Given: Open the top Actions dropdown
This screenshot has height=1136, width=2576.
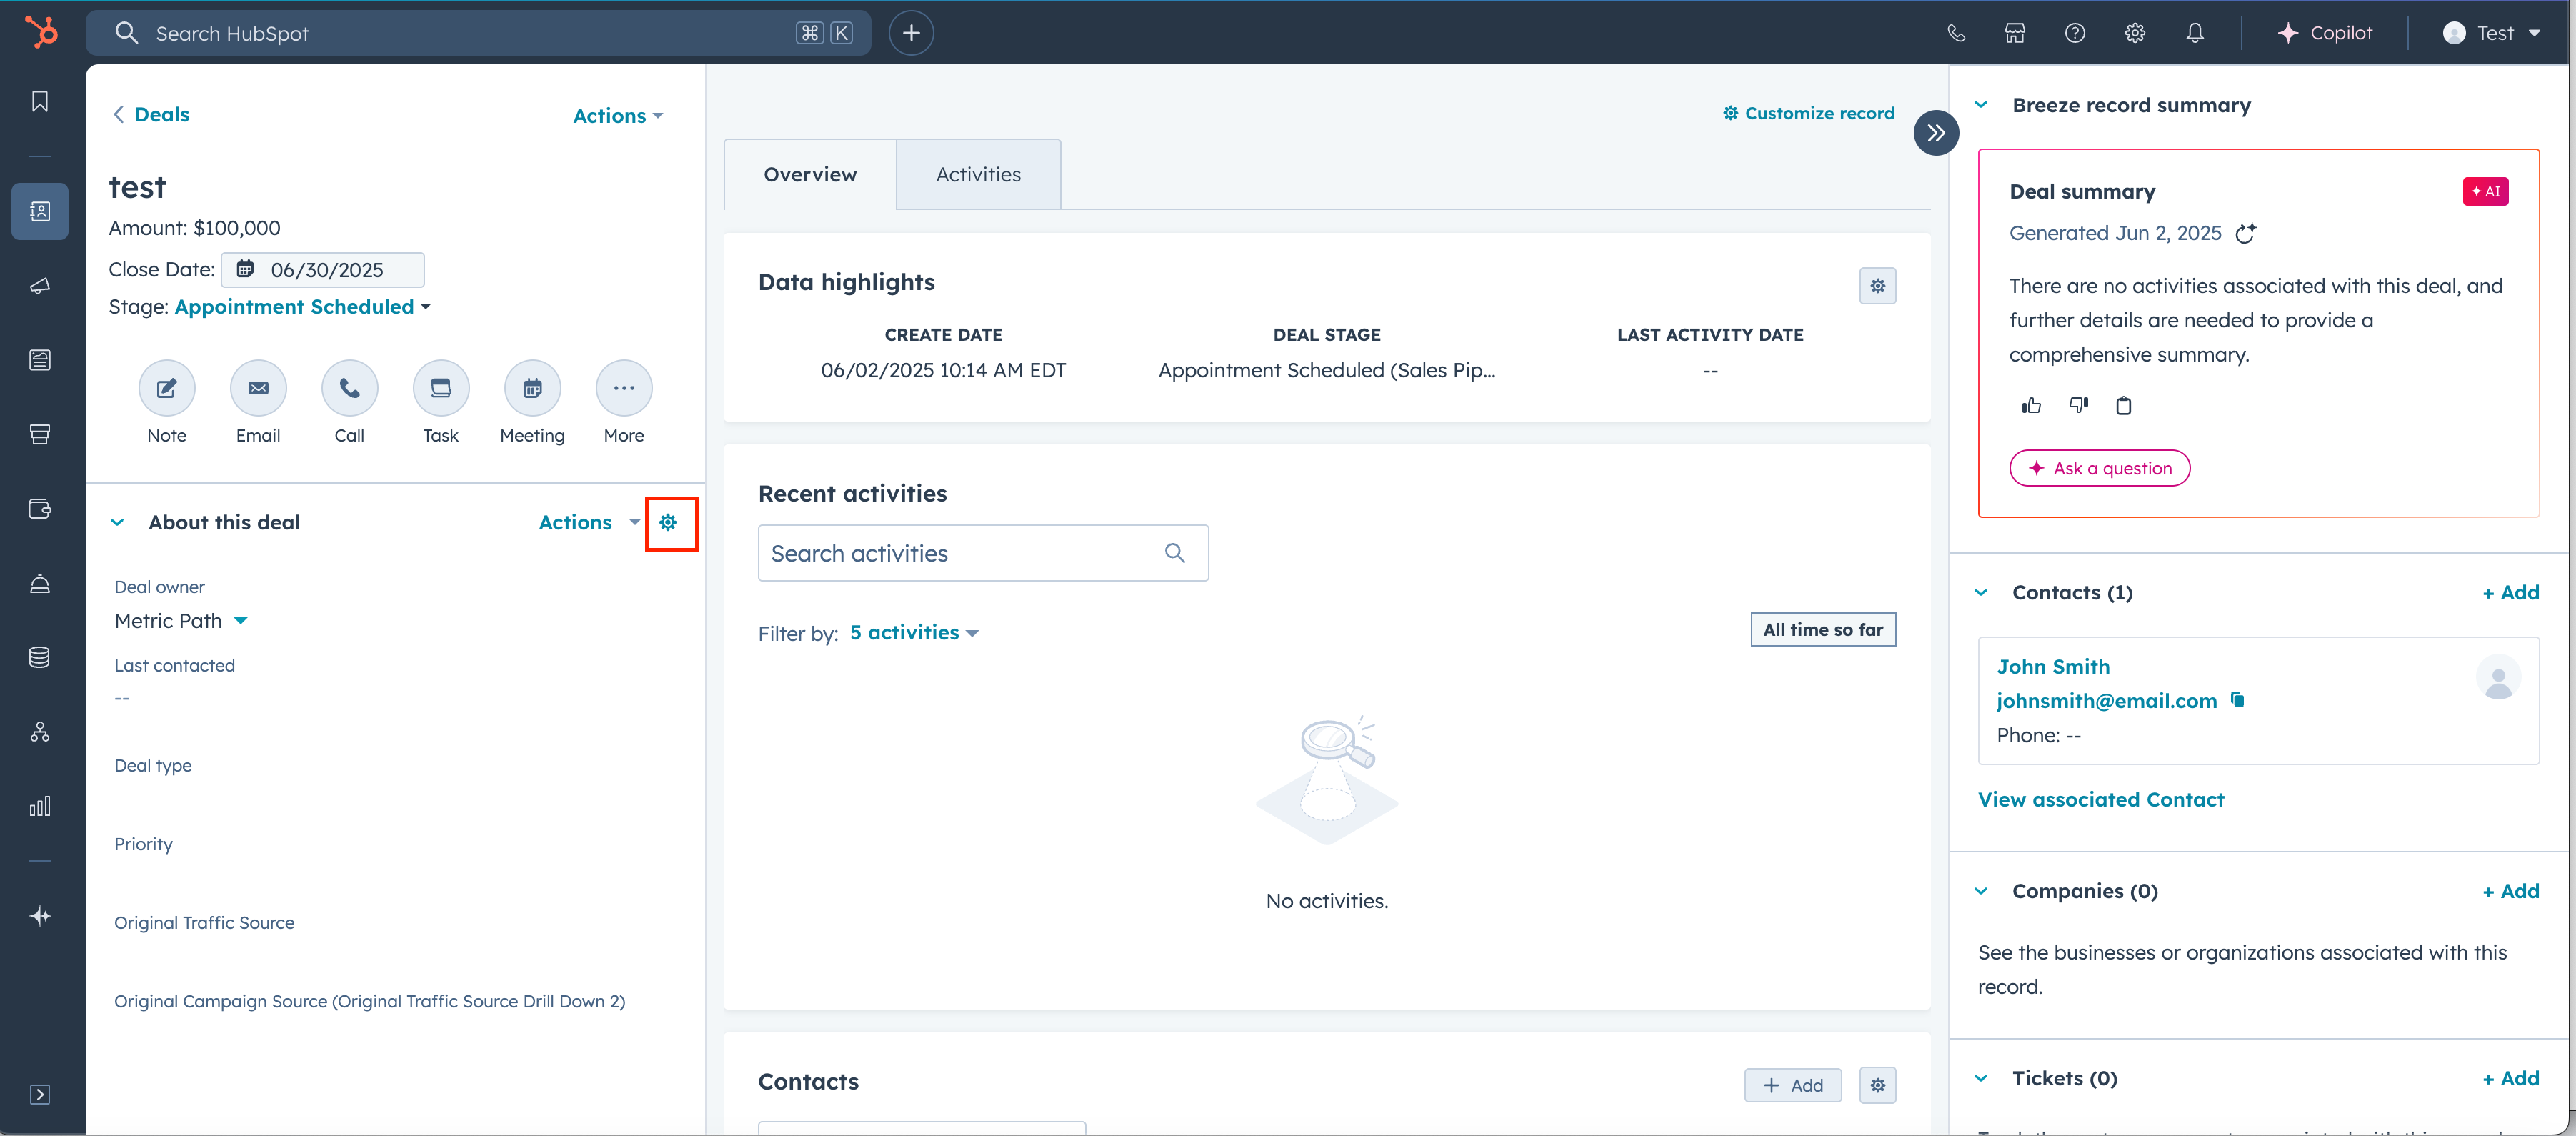Looking at the screenshot, I should [x=618, y=116].
